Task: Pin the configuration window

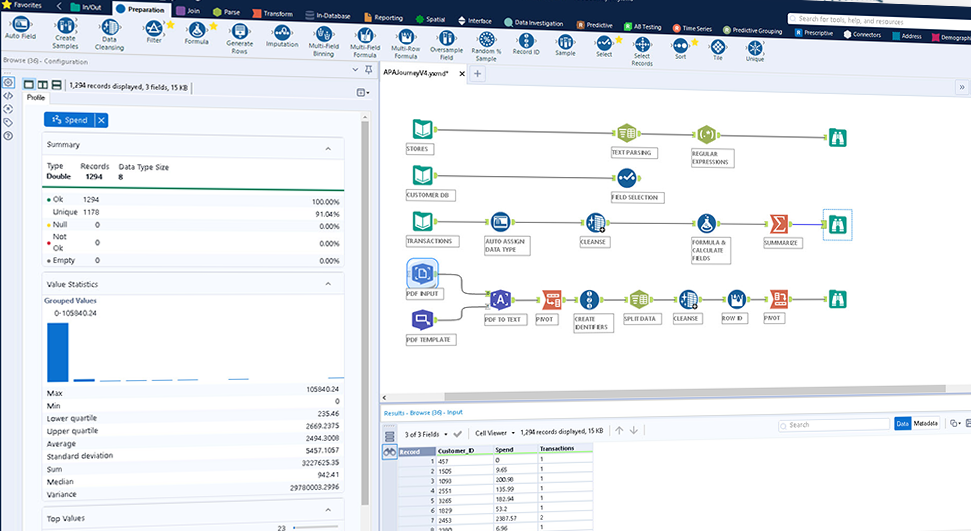Action: coord(369,69)
